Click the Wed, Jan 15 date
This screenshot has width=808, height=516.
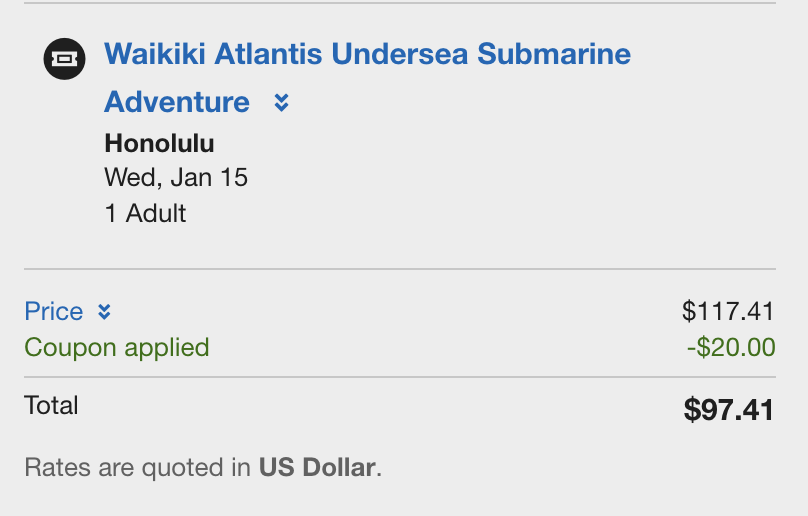coord(176,177)
